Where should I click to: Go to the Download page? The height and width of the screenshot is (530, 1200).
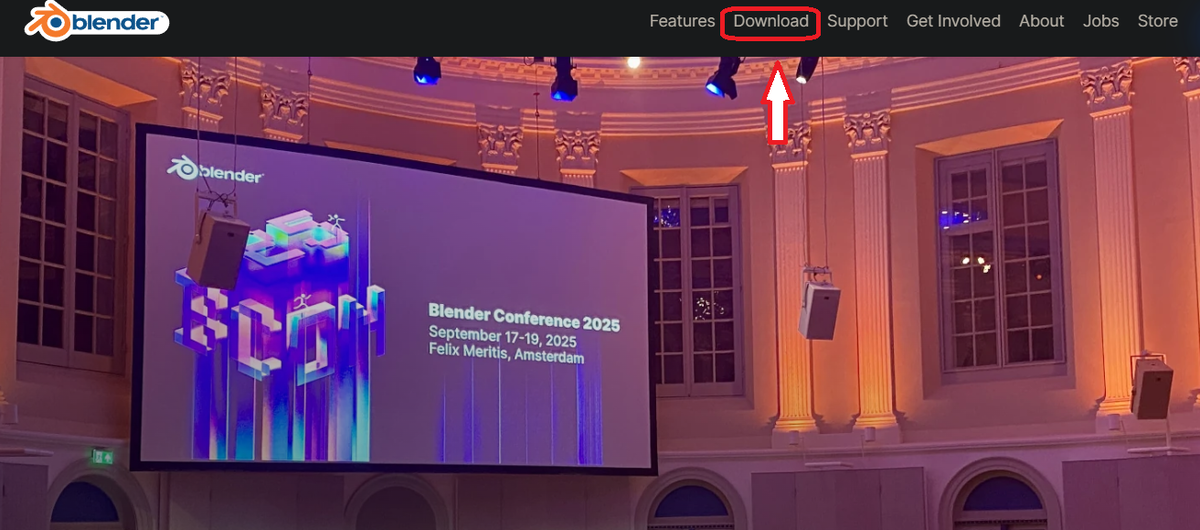771,21
